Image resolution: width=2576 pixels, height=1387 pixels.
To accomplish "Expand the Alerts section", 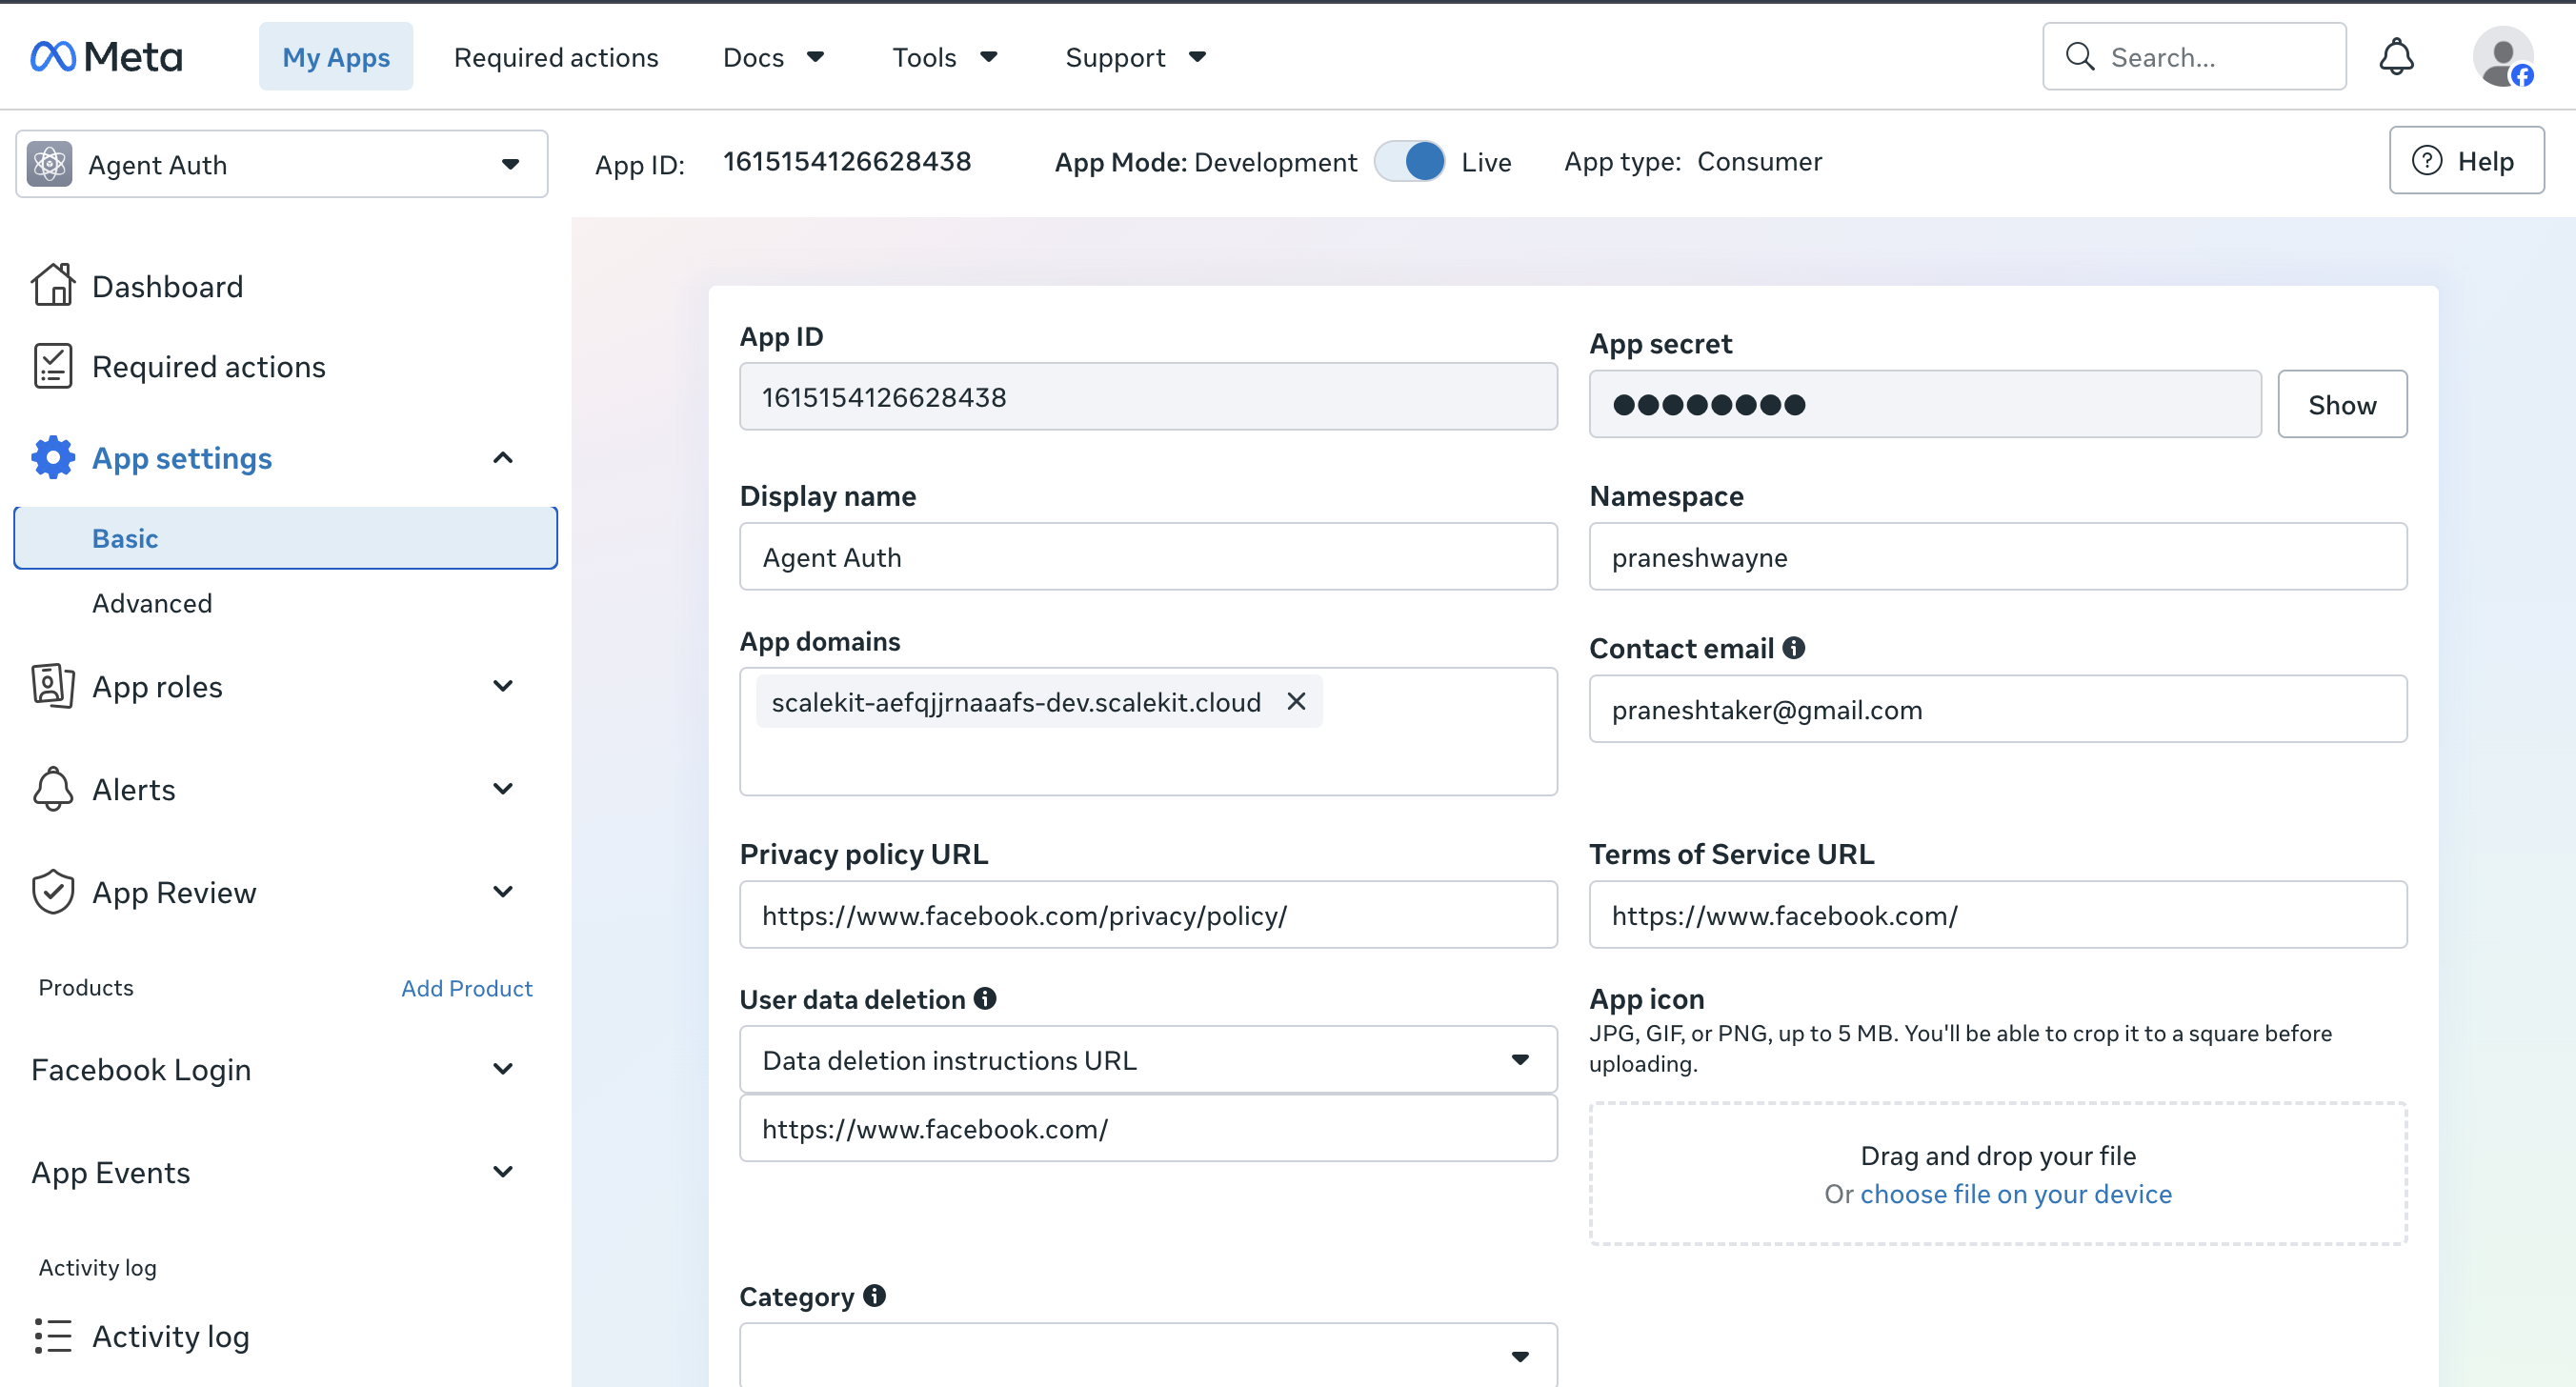I will [503, 789].
